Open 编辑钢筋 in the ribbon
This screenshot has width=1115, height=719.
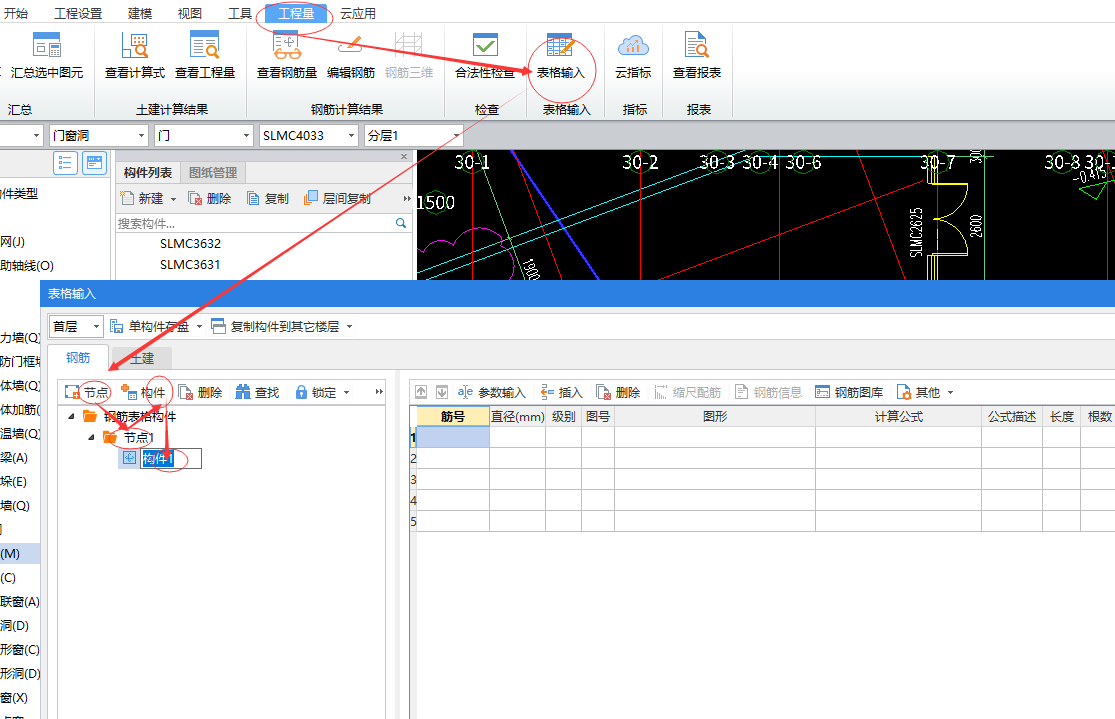[x=351, y=57]
